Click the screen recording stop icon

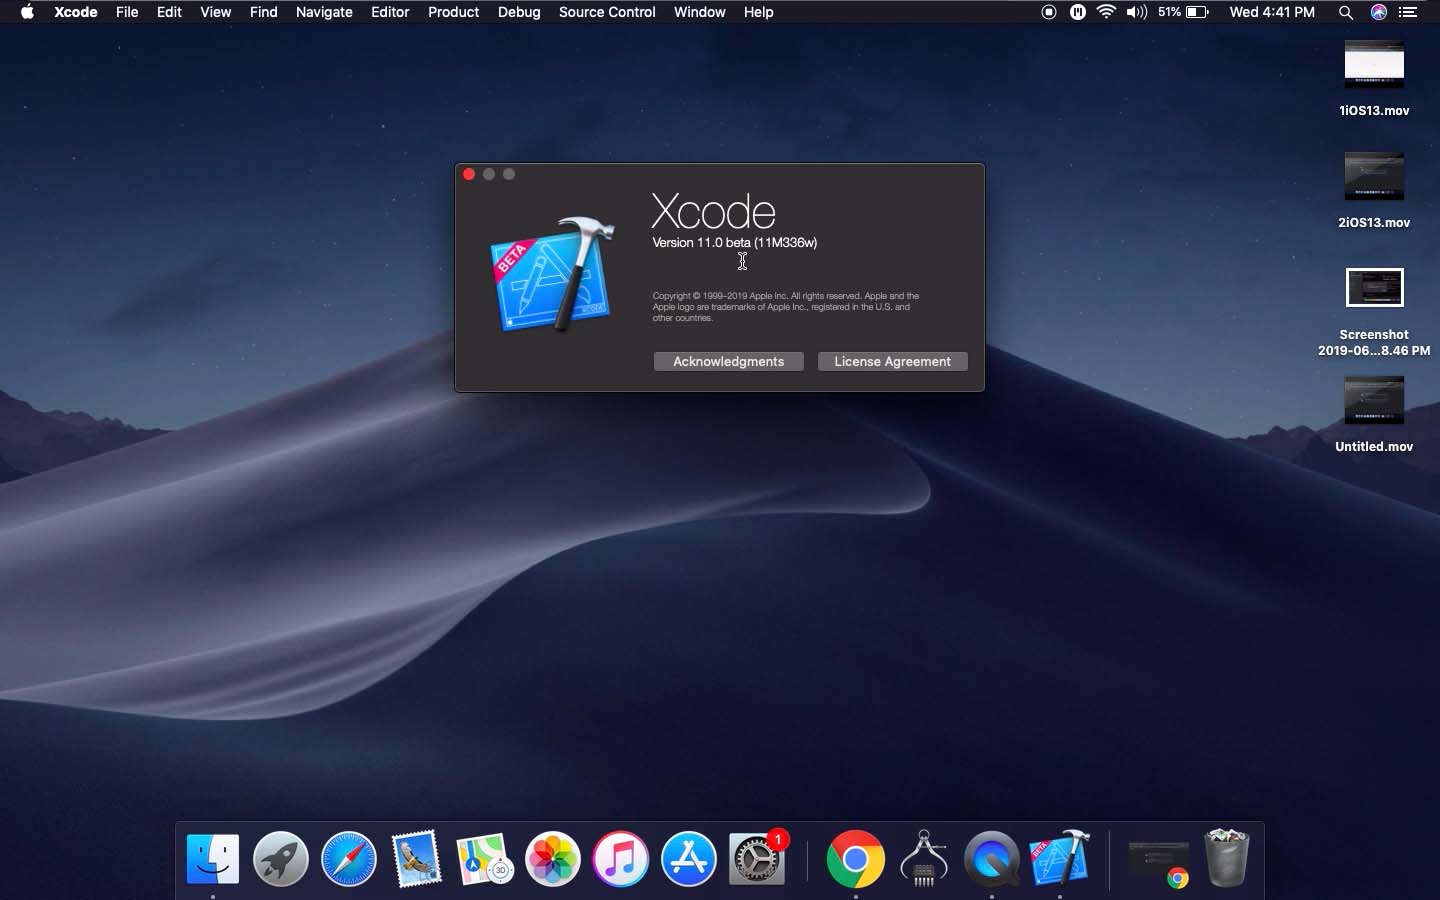pyautogui.click(x=1049, y=12)
